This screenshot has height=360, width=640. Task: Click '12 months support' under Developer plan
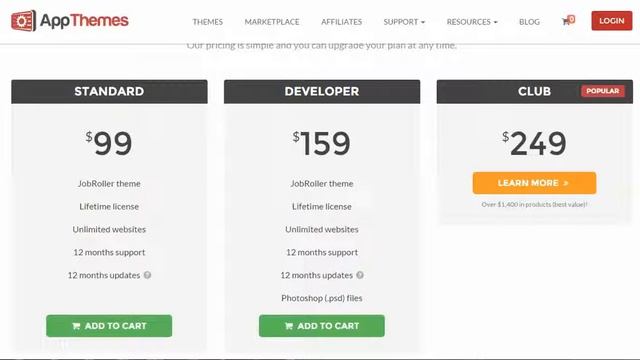click(322, 252)
